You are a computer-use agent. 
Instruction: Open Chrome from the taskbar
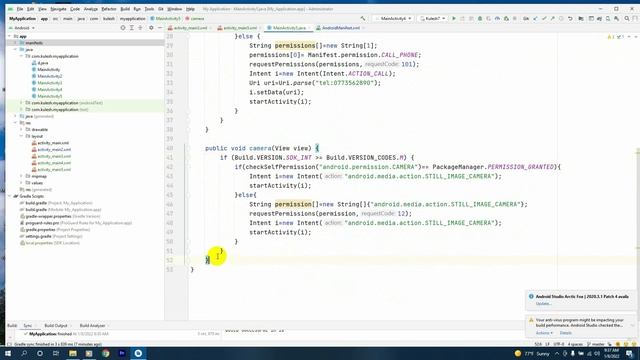(x=106, y=353)
